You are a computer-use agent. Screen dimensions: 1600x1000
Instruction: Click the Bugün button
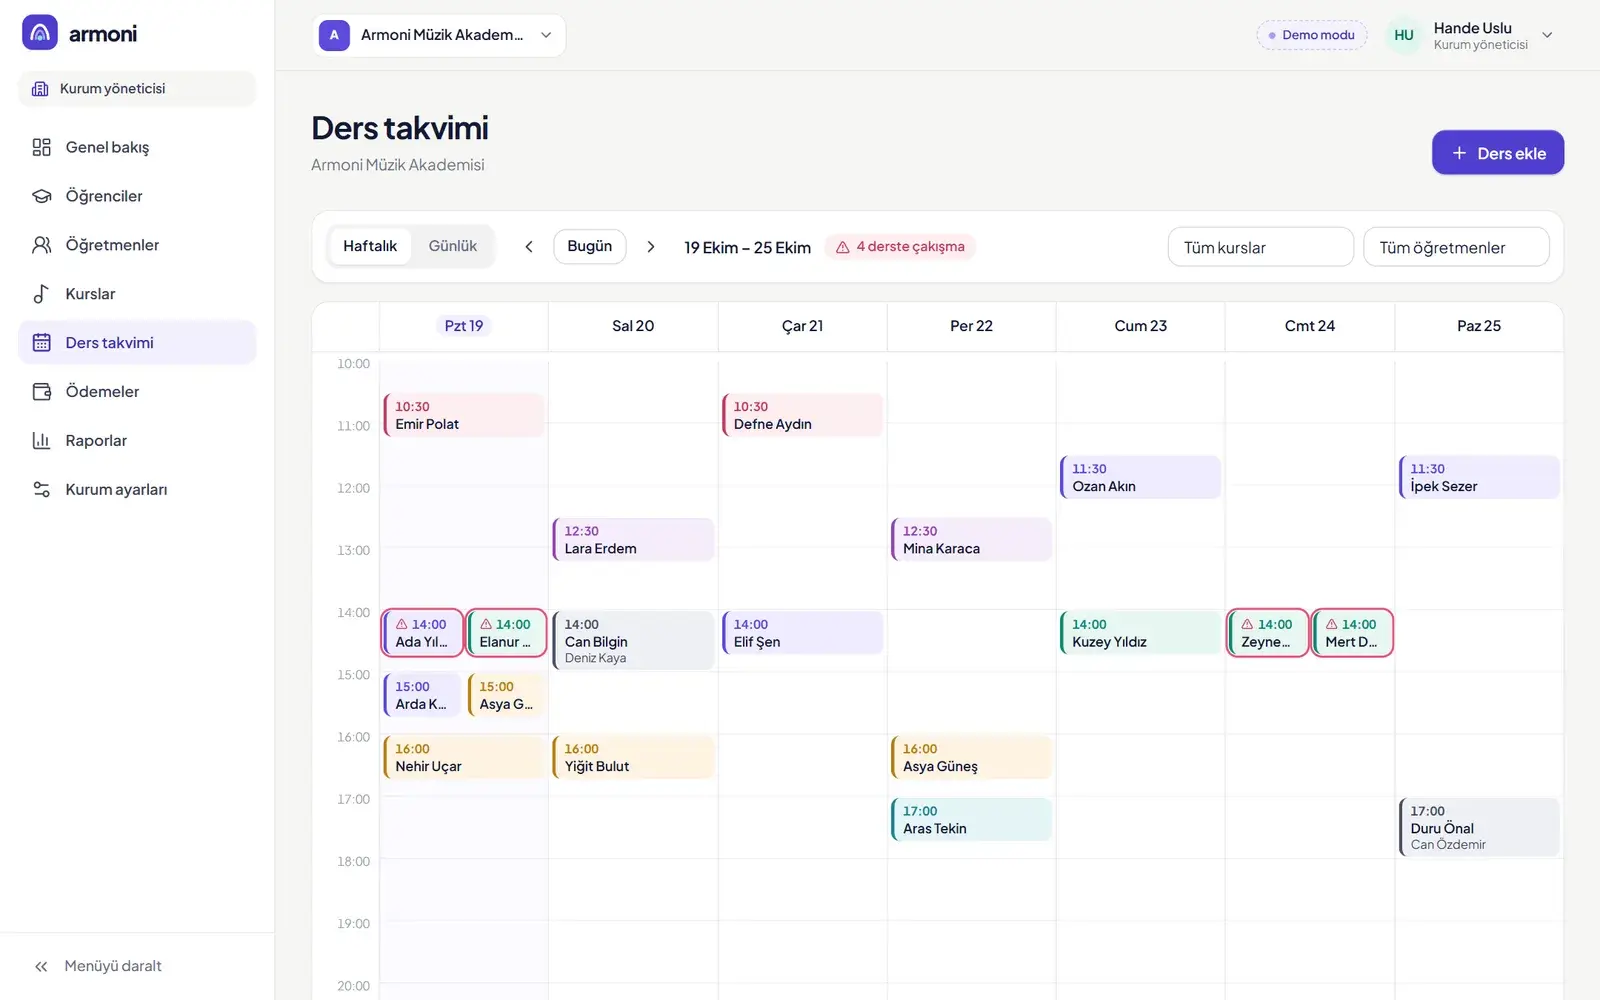tap(590, 247)
